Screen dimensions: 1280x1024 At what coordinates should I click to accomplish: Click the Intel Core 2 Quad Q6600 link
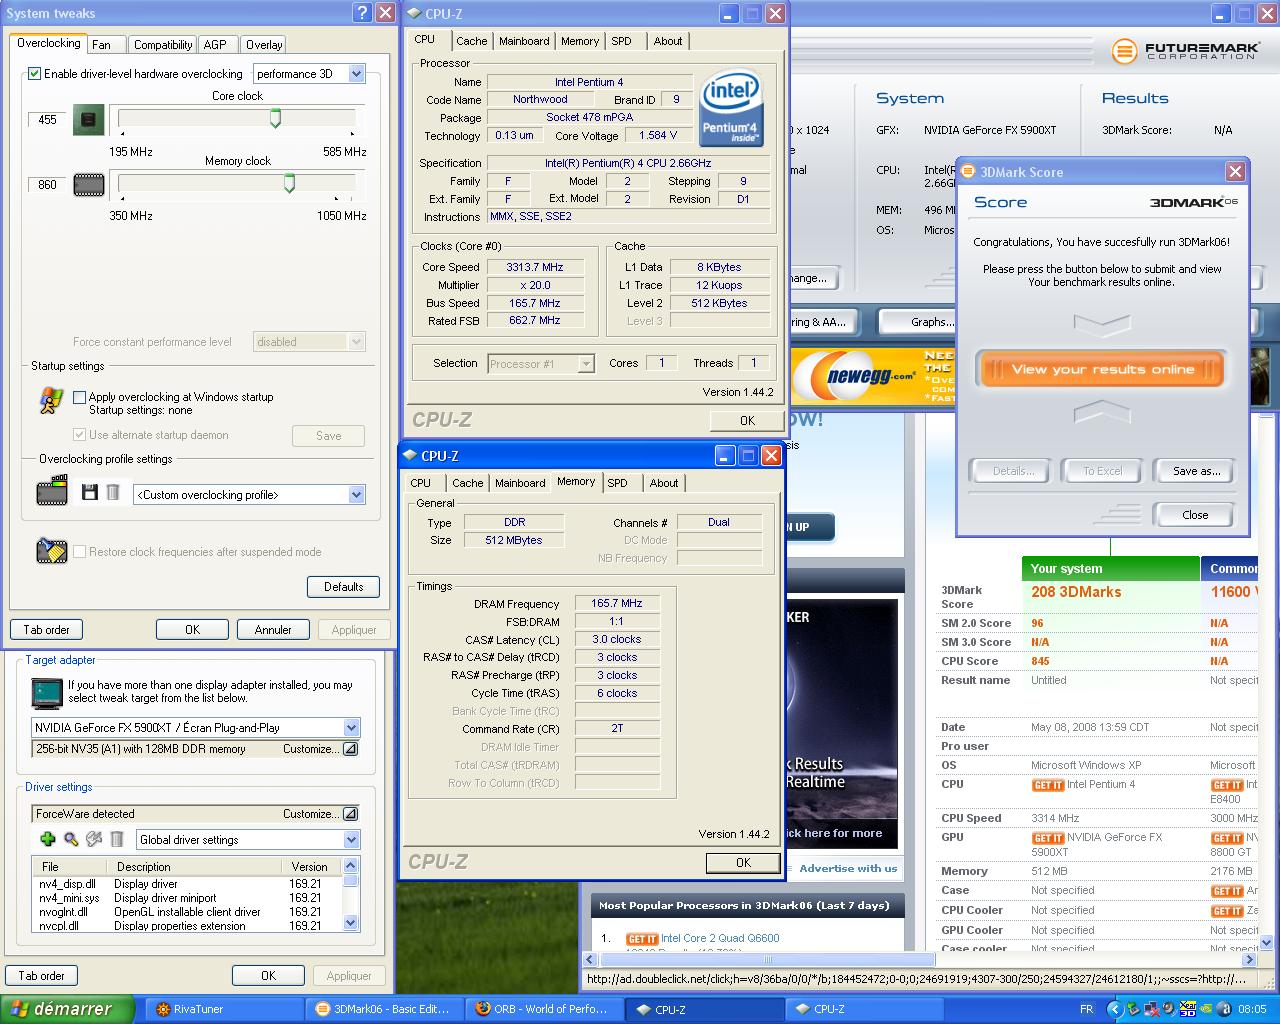[720, 939]
